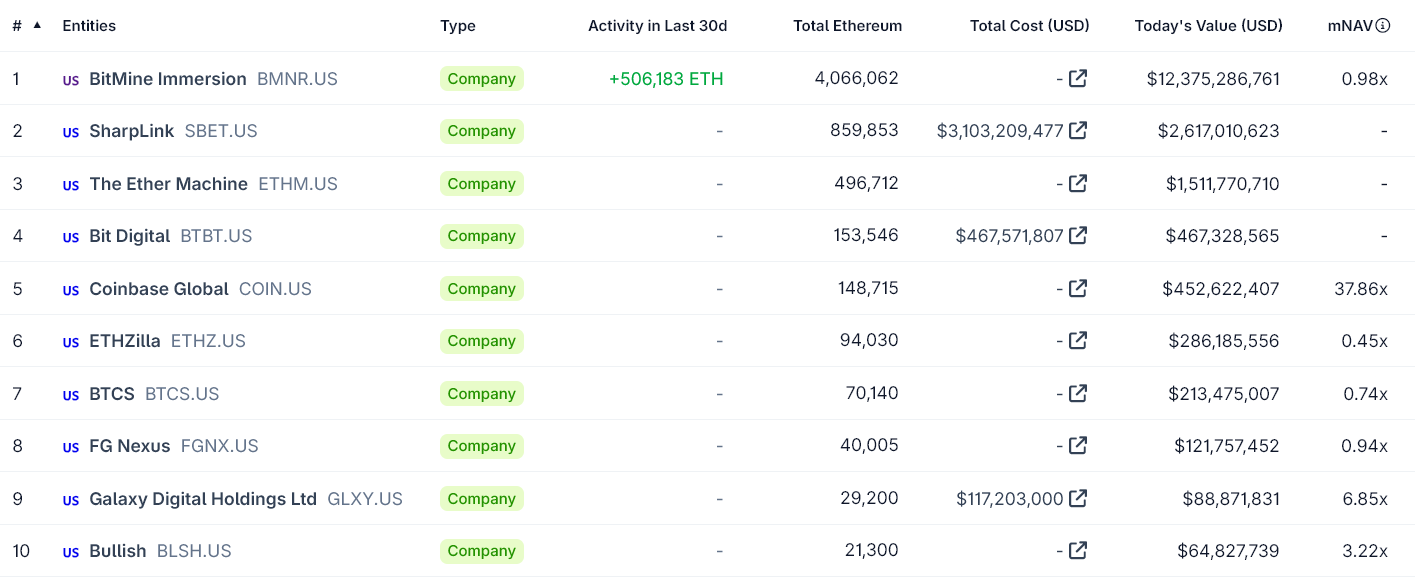Open BTCS's external cost link
The width and height of the screenshot is (1415, 579).
(1078, 393)
